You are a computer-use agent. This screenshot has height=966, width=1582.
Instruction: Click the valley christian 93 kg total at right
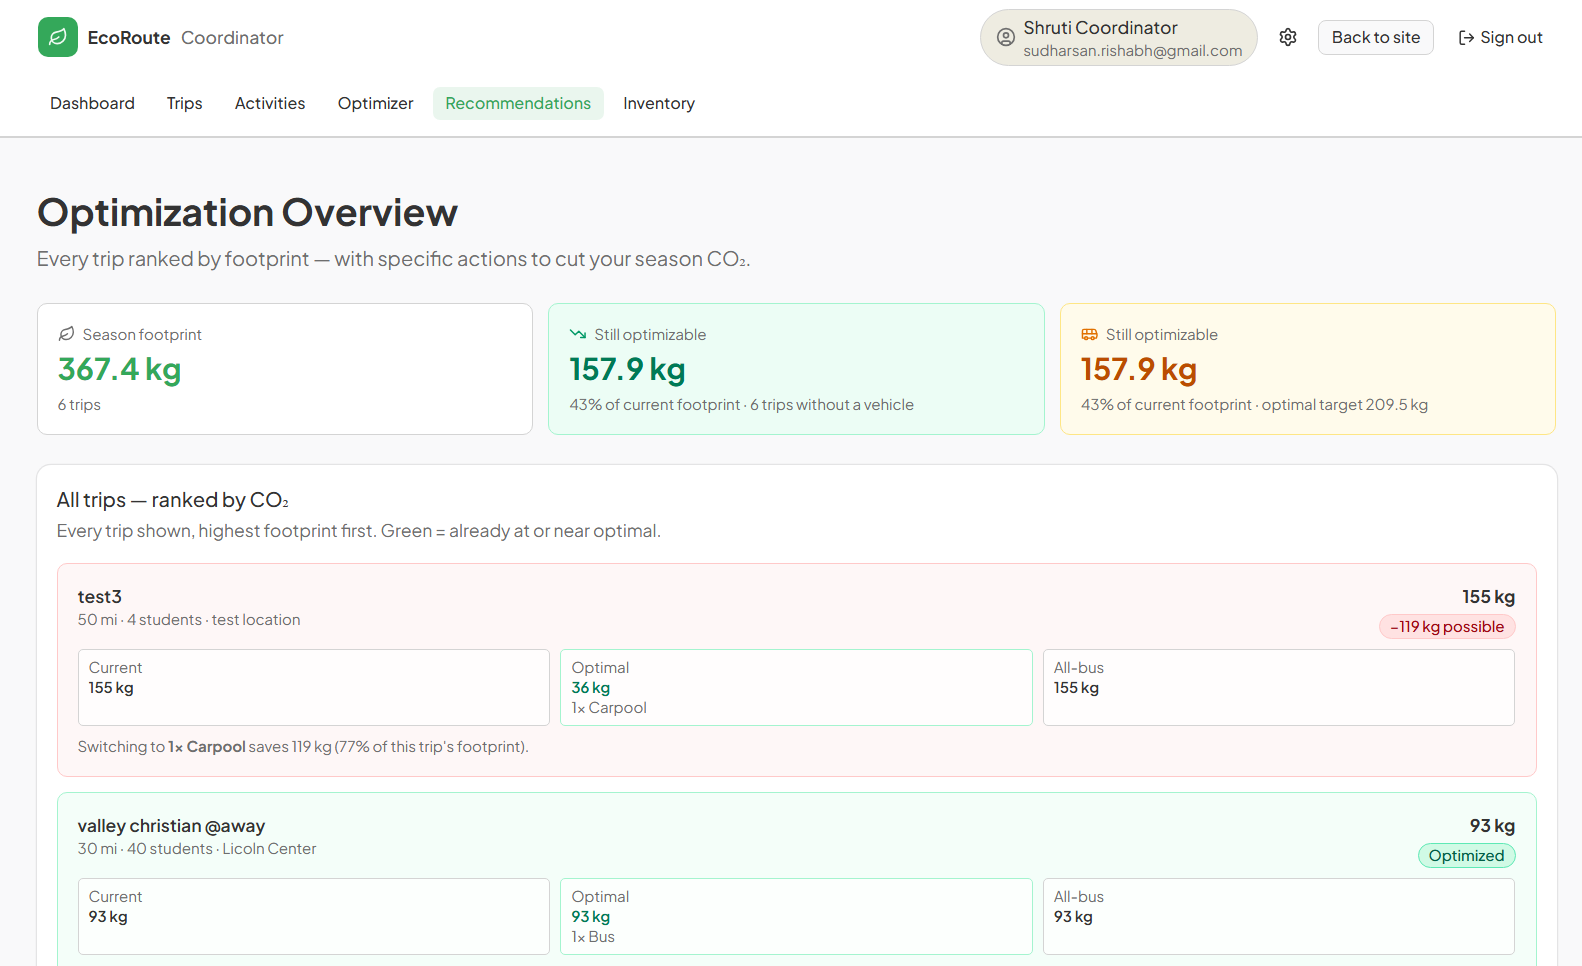pyautogui.click(x=1492, y=826)
